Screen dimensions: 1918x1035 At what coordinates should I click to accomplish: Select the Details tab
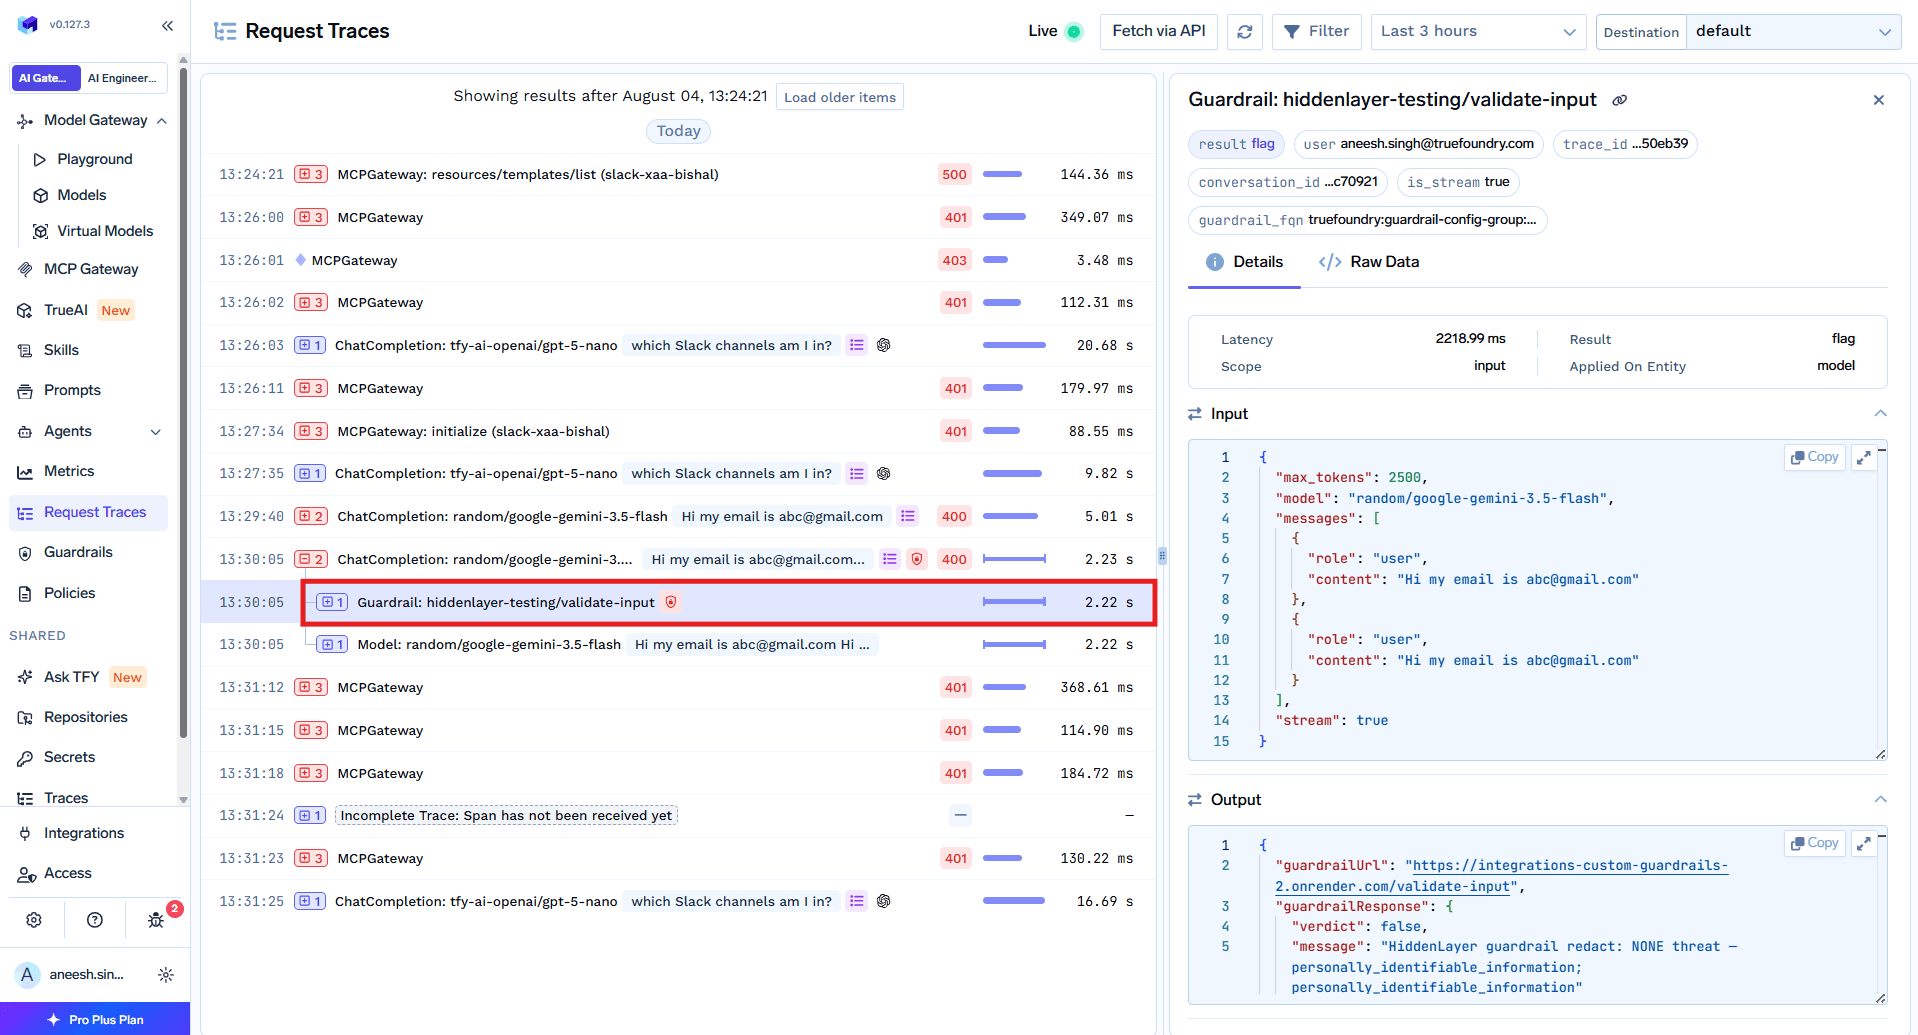tap(1244, 262)
